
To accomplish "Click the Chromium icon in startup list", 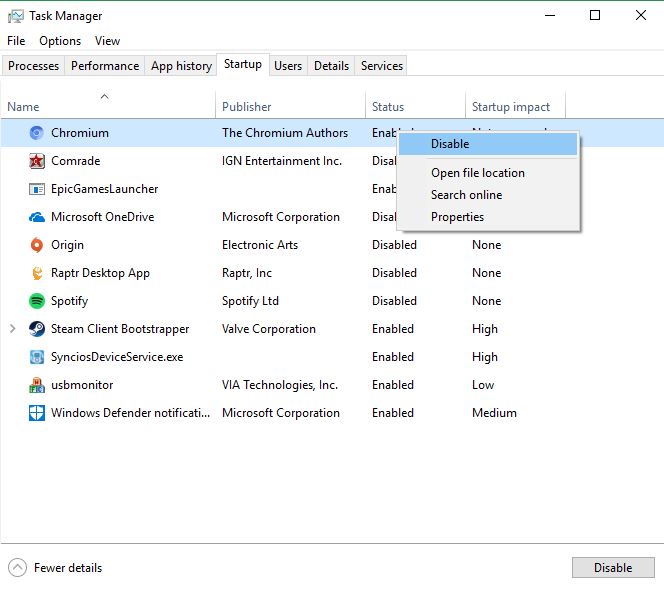I will point(37,133).
